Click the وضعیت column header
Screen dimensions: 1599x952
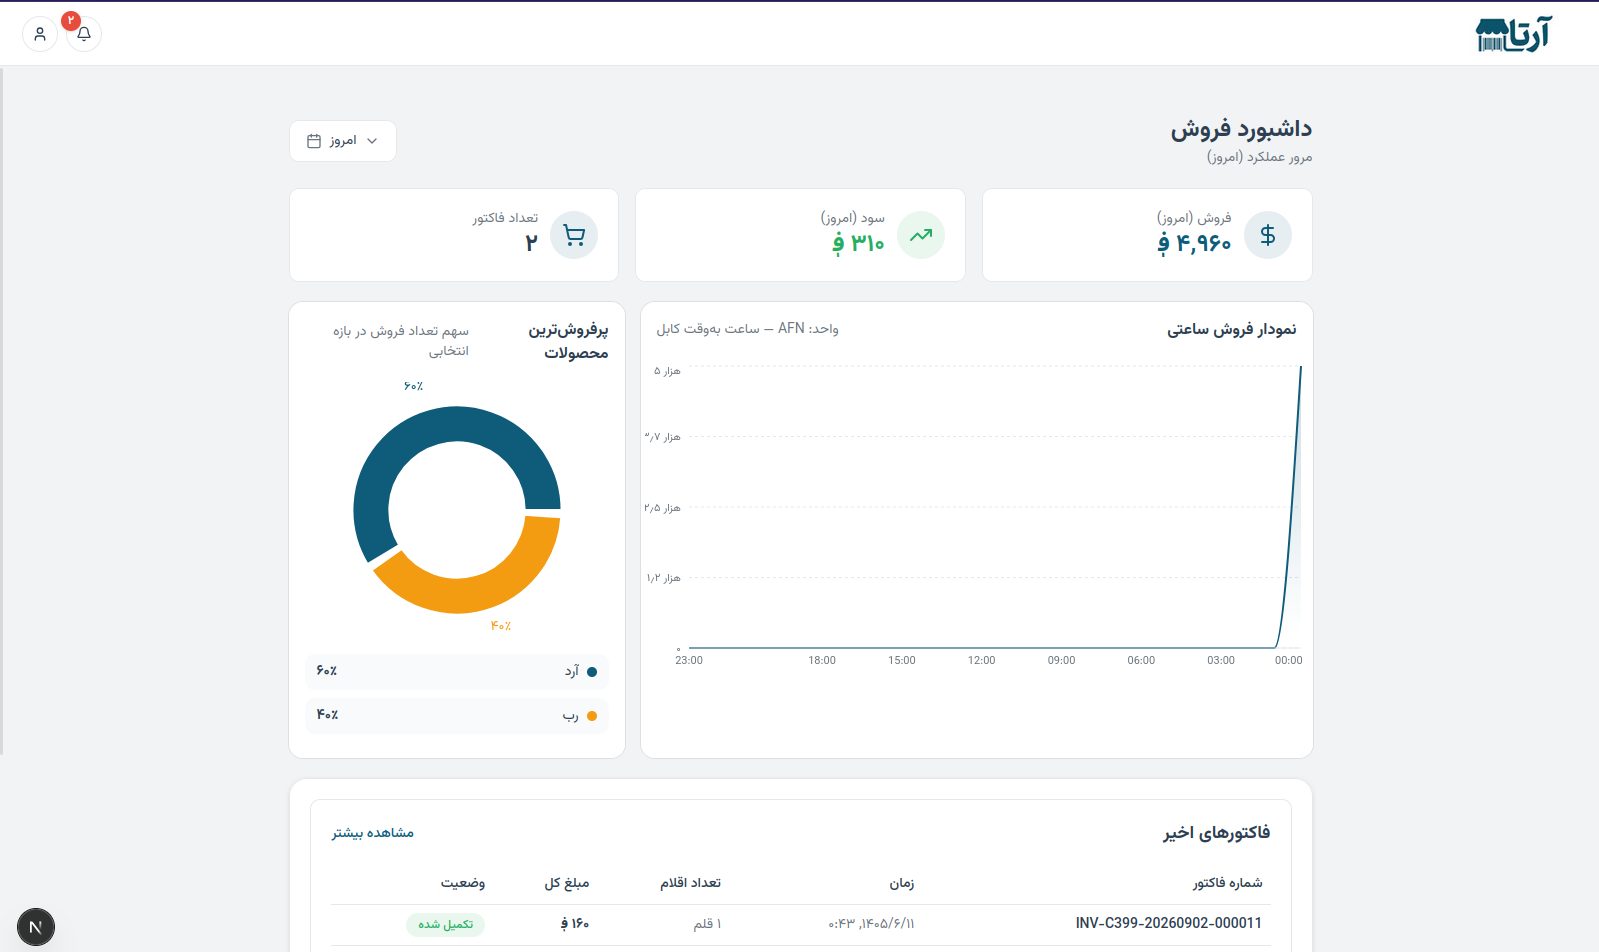point(463,883)
